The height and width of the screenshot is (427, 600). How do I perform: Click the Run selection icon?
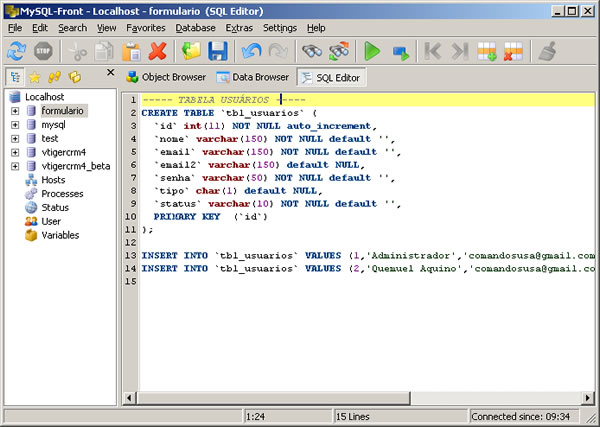(x=400, y=51)
